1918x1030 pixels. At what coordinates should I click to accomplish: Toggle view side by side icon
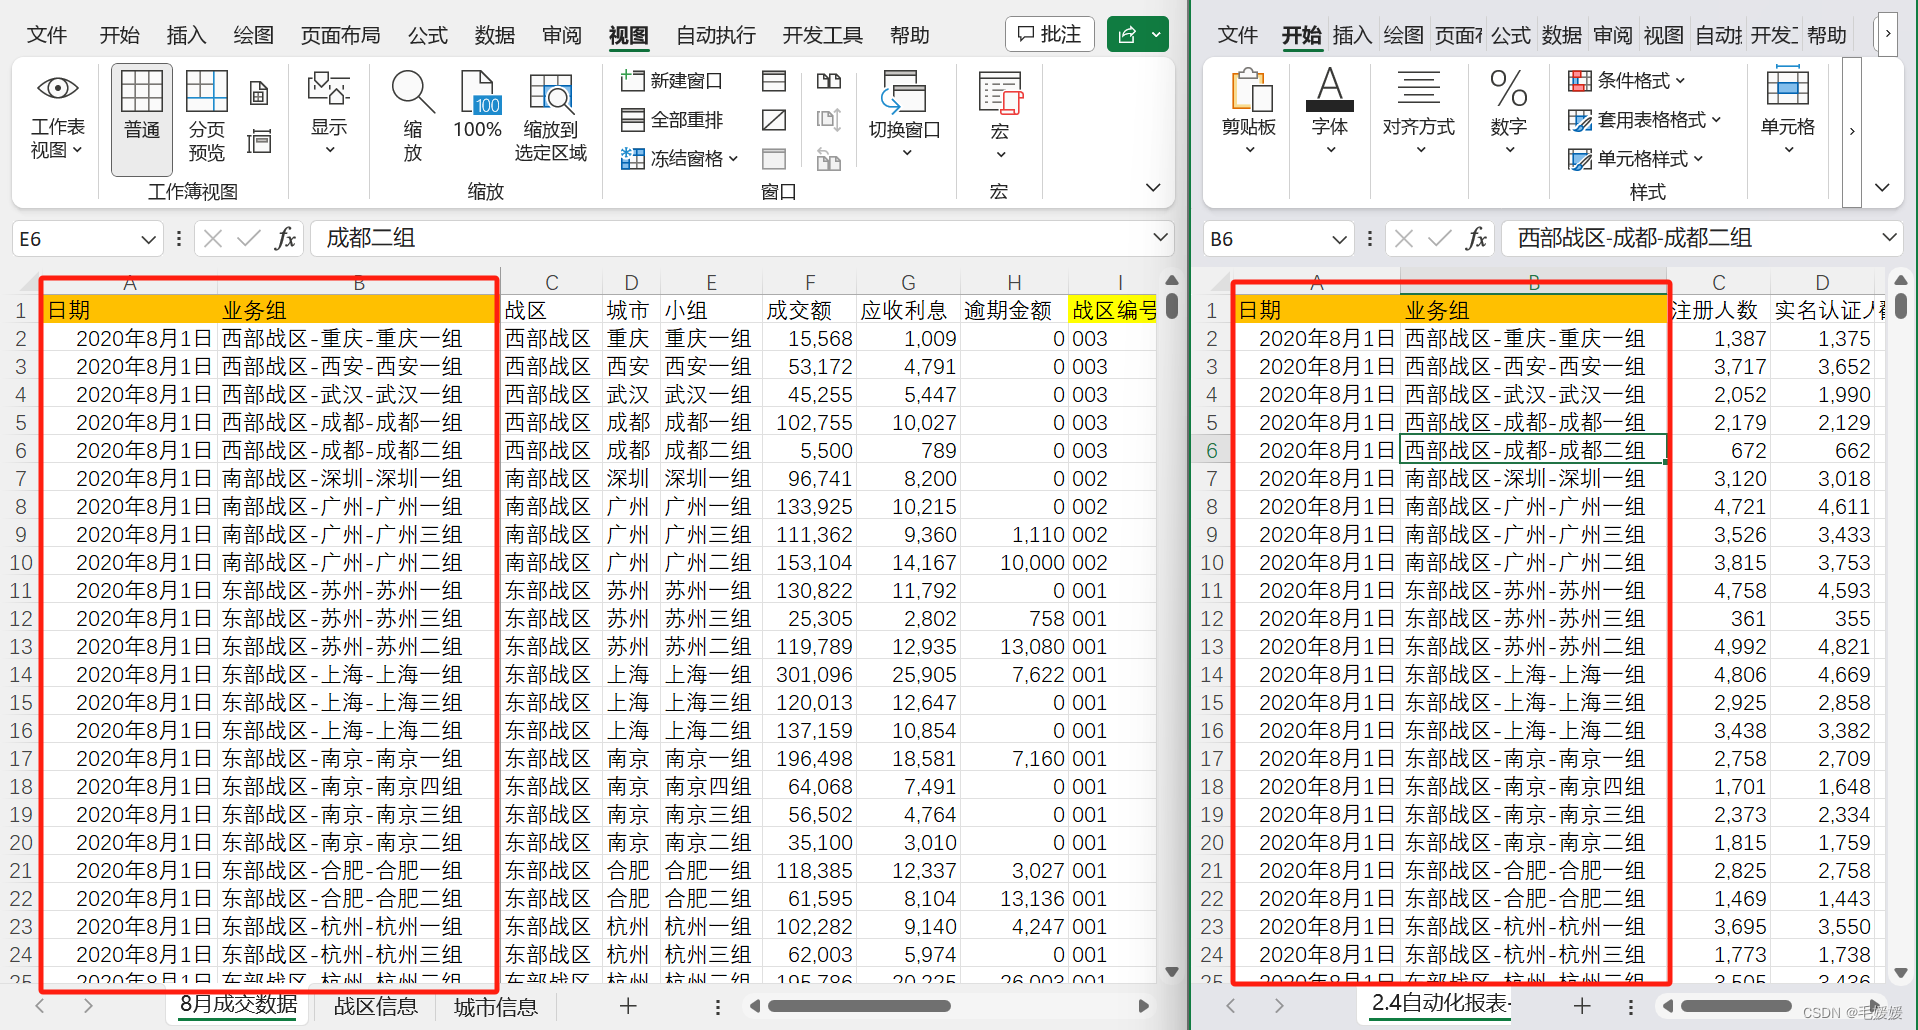[828, 81]
